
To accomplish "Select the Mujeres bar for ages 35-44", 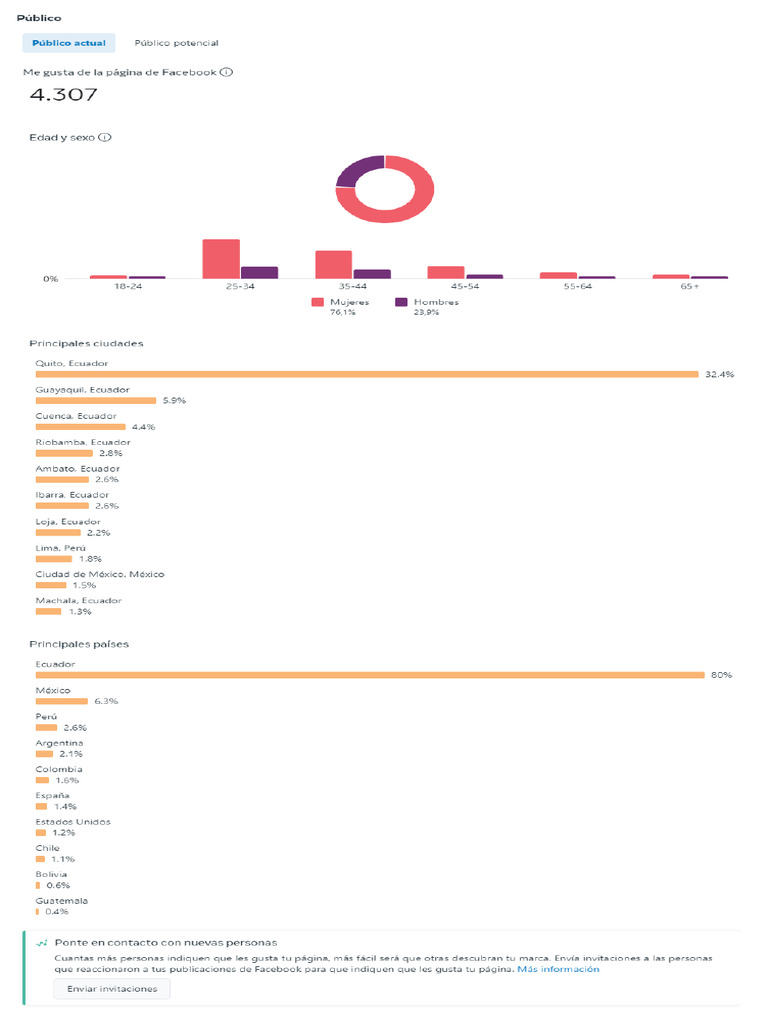I will (x=334, y=264).
